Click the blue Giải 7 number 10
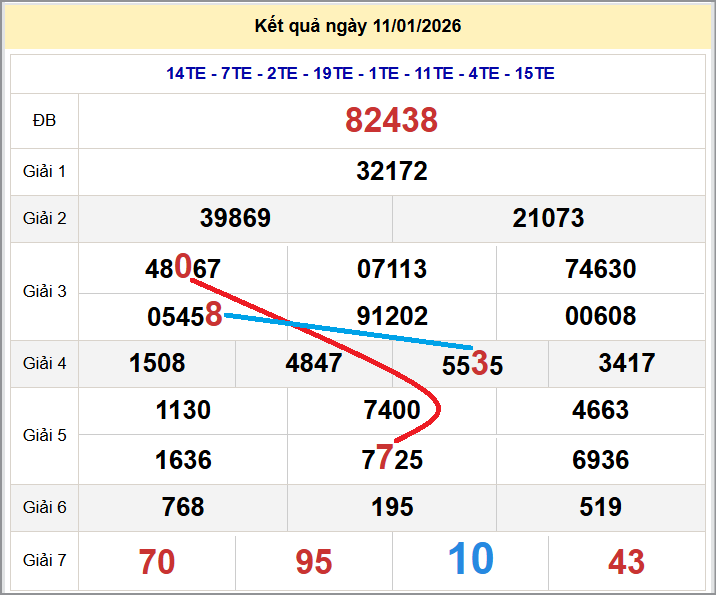The height and width of the screenshot is (595, 716). click(470, 559)
